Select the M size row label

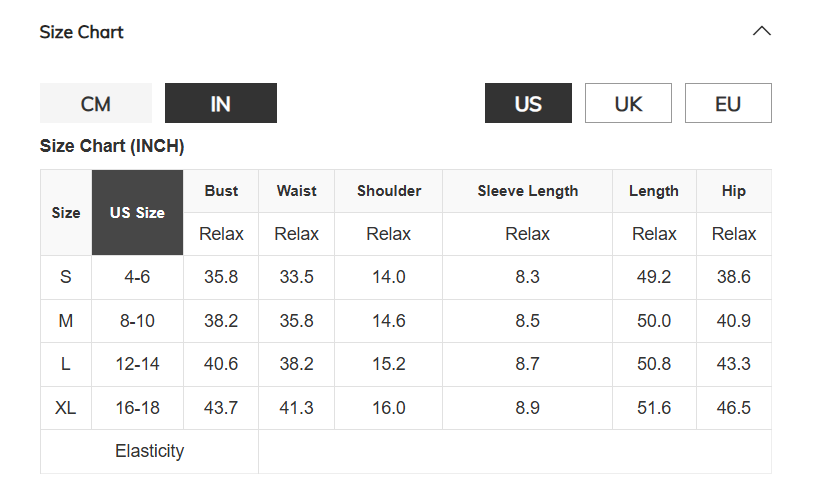tap(66, 321)
